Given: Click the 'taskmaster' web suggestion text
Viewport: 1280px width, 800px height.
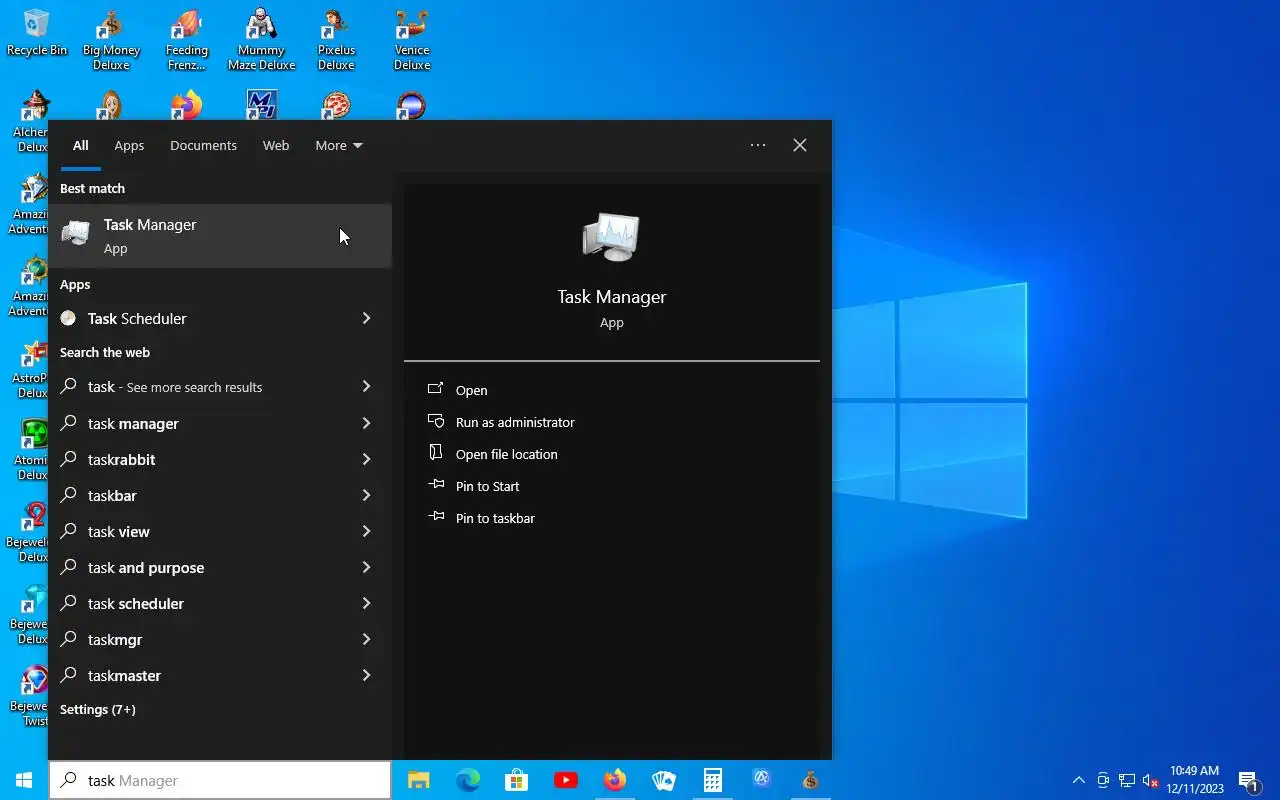Looking at the screenshot, I should click(x=124, y=675).
